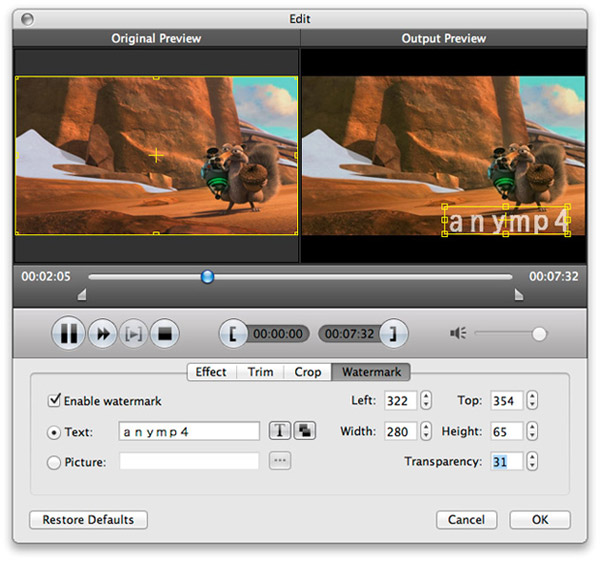Click the Restore Defaults button
Viewport: 600px width, 561px height.
pos(89,520)
